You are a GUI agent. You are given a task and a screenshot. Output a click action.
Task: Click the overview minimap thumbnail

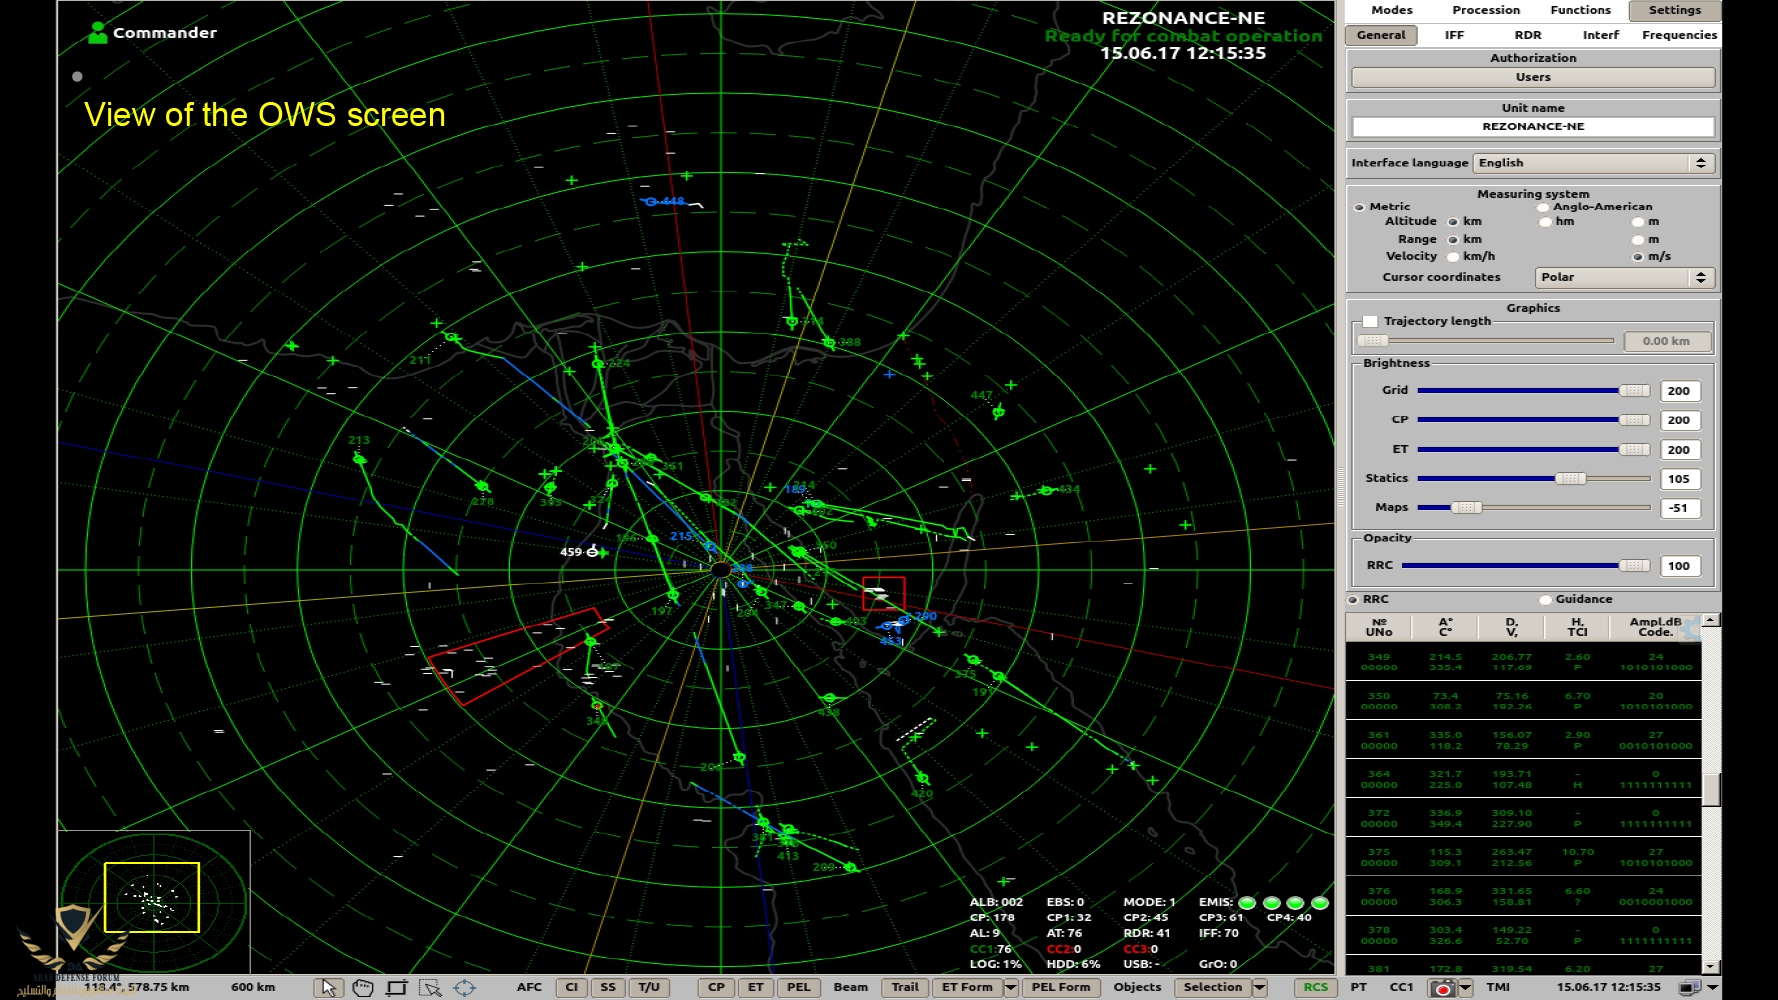(x=153, y=900)
